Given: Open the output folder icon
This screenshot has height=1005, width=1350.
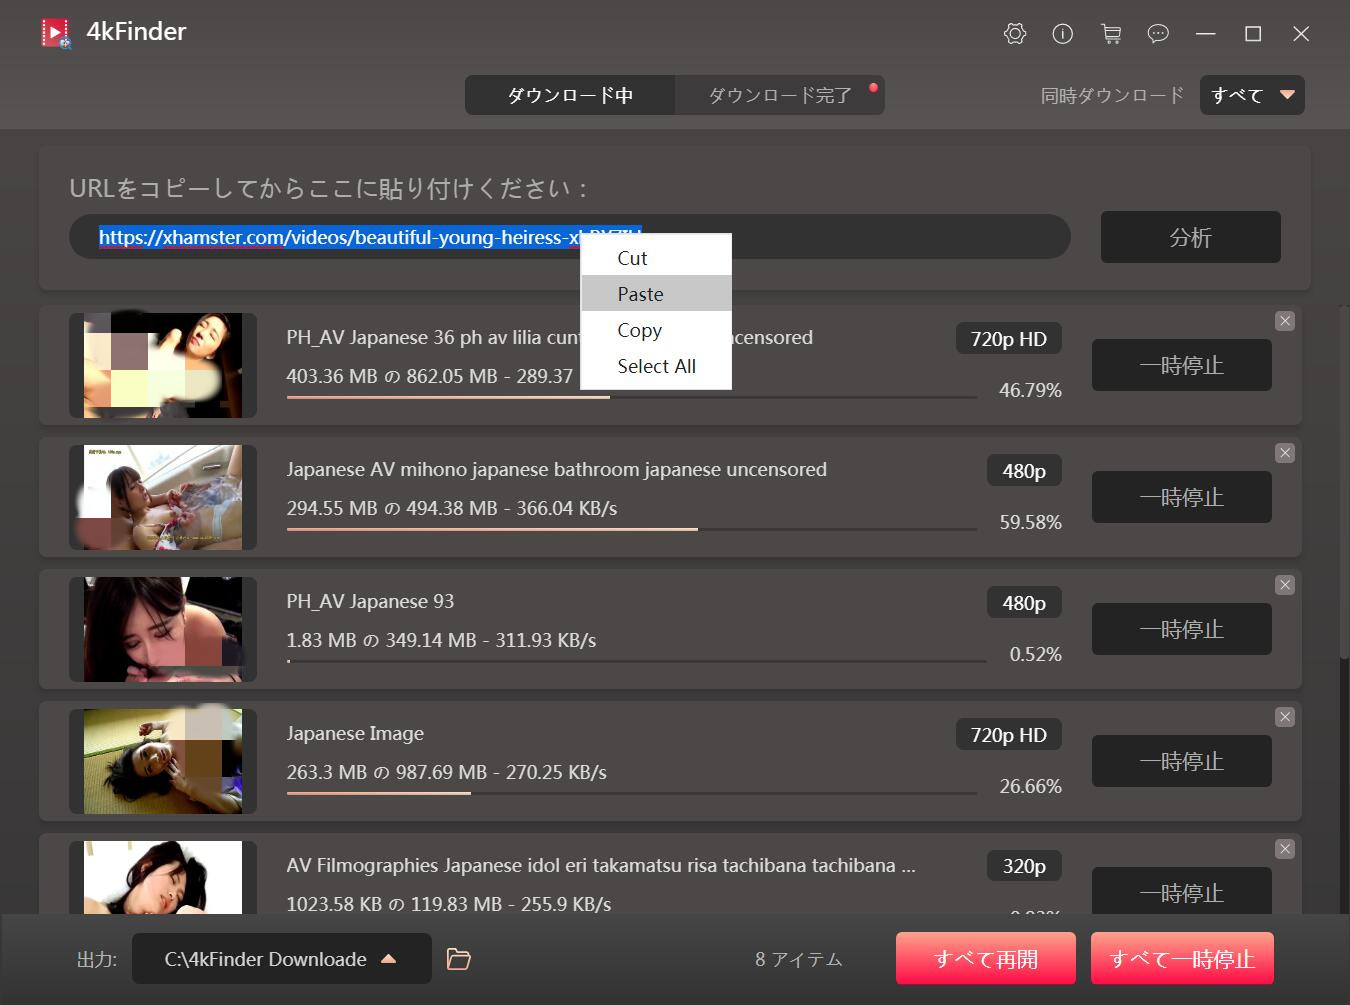Looking at the screenshot, I should 458,959.
